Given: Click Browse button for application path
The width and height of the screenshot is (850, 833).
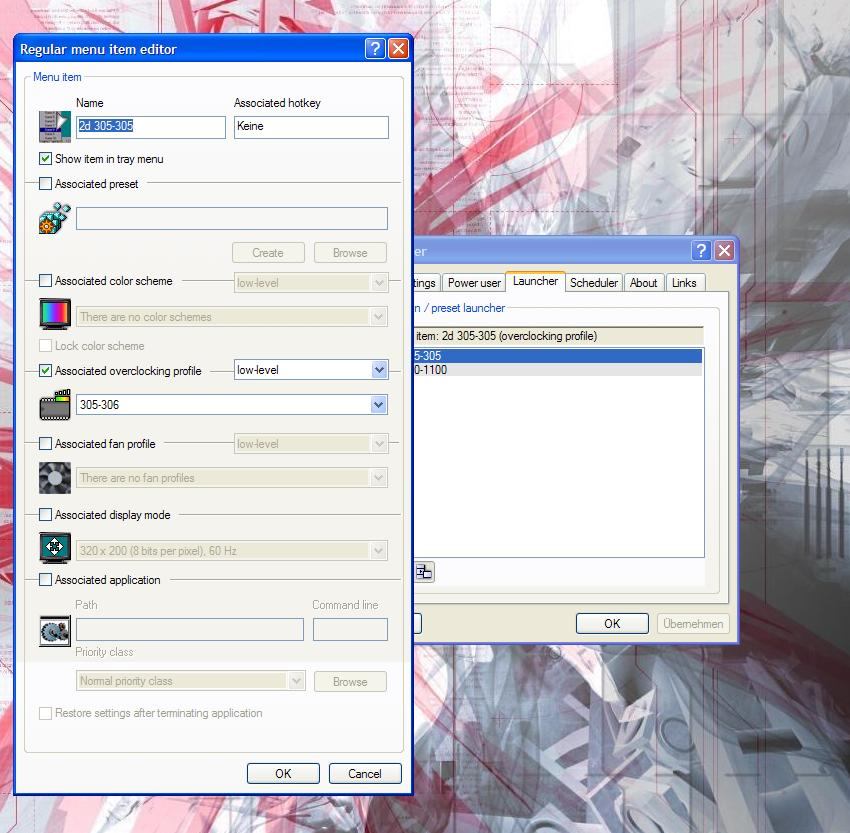Looking at the screenshot, I should click(350, 681).
